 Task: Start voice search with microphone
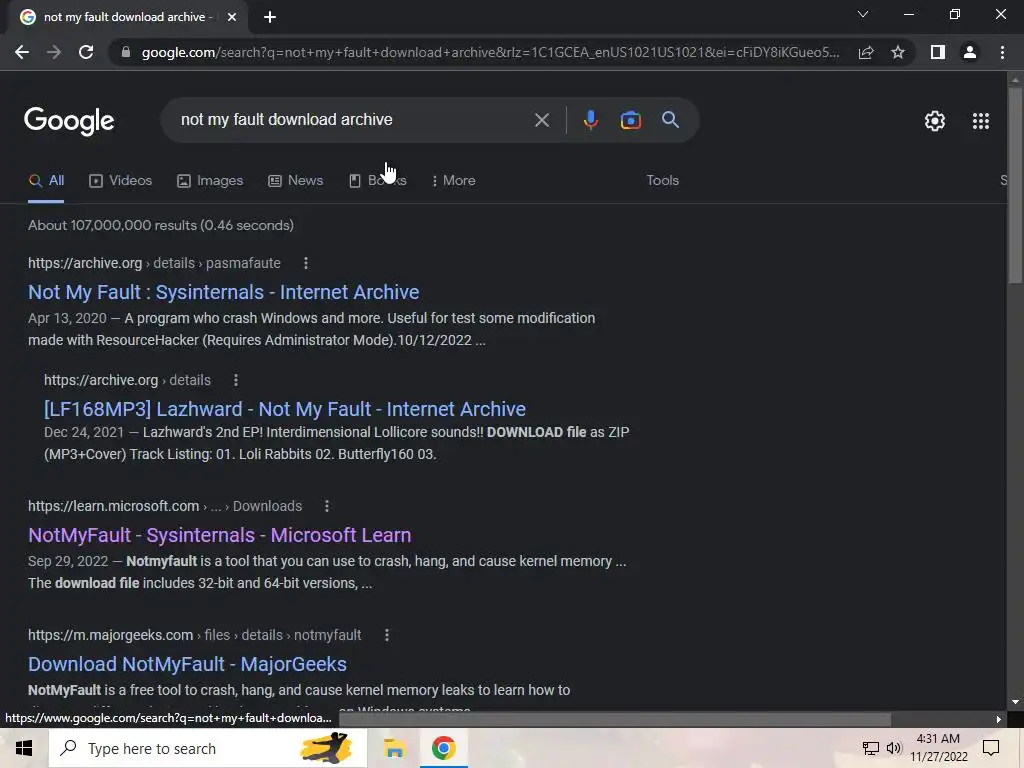tap(590, 120)
